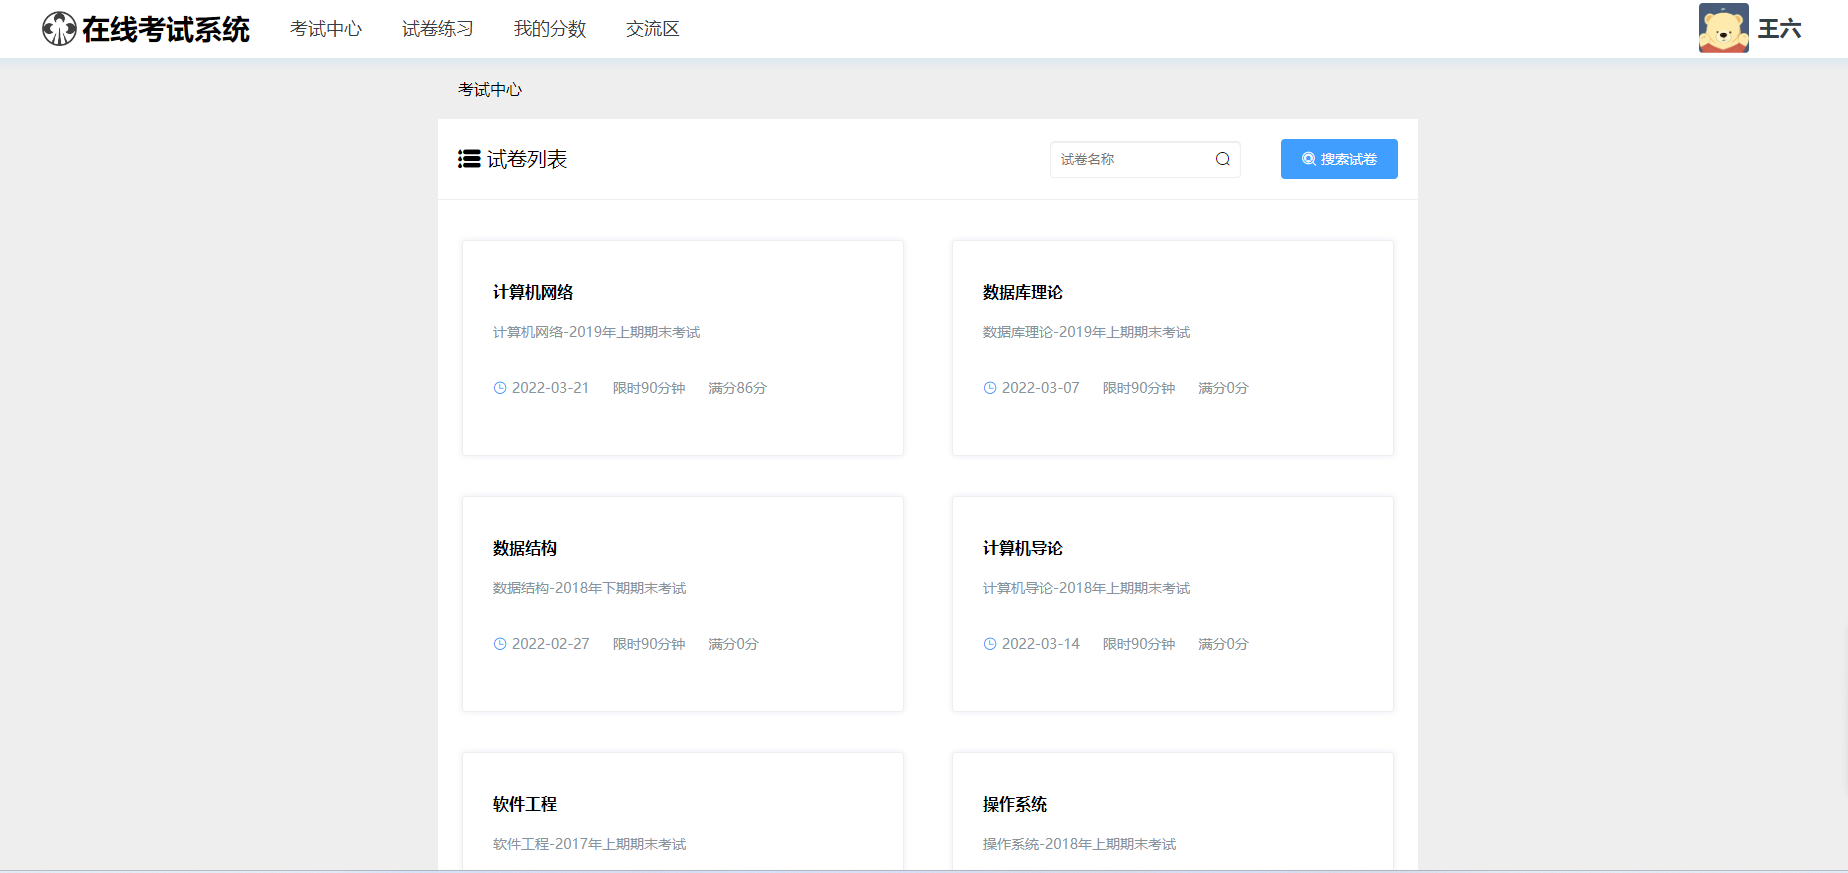The width and height of the screenshot is (1848, 873).
Task: Open the 考试中心 navigation menu item
Action: pos(326,29)
